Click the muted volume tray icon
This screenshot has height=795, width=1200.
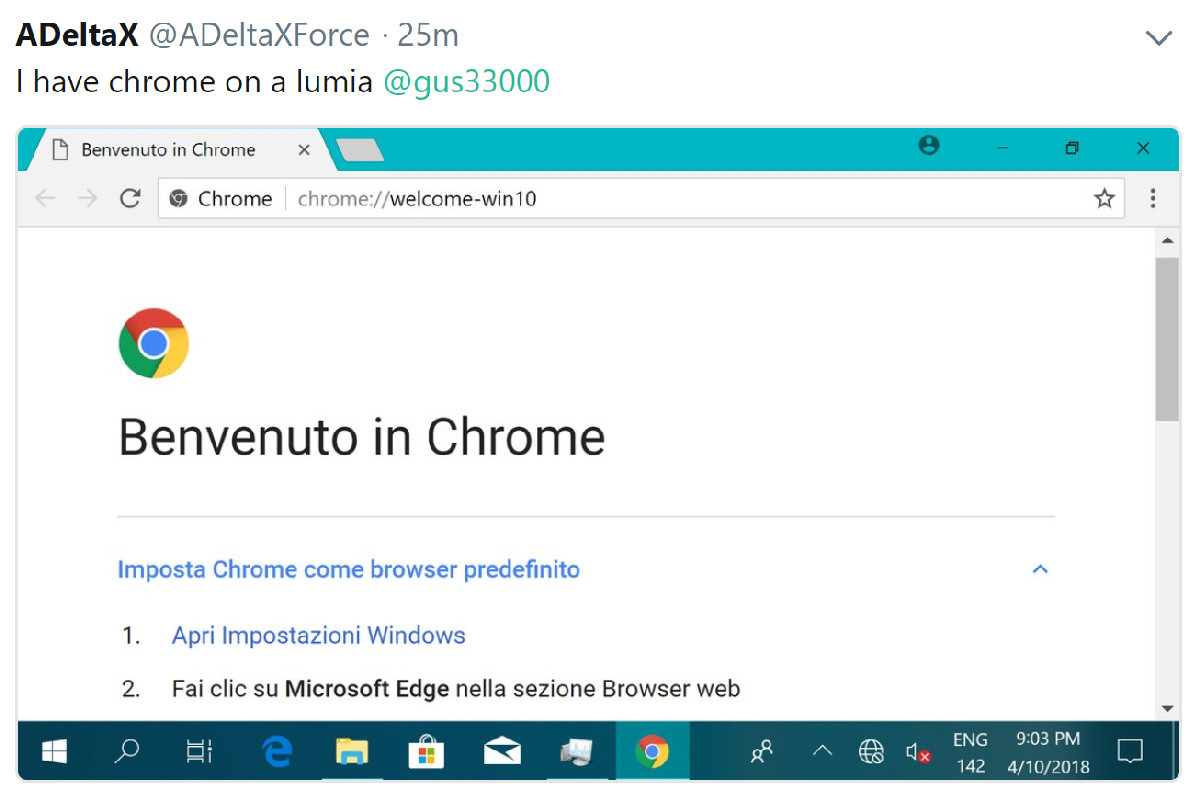tap(918, 751)
